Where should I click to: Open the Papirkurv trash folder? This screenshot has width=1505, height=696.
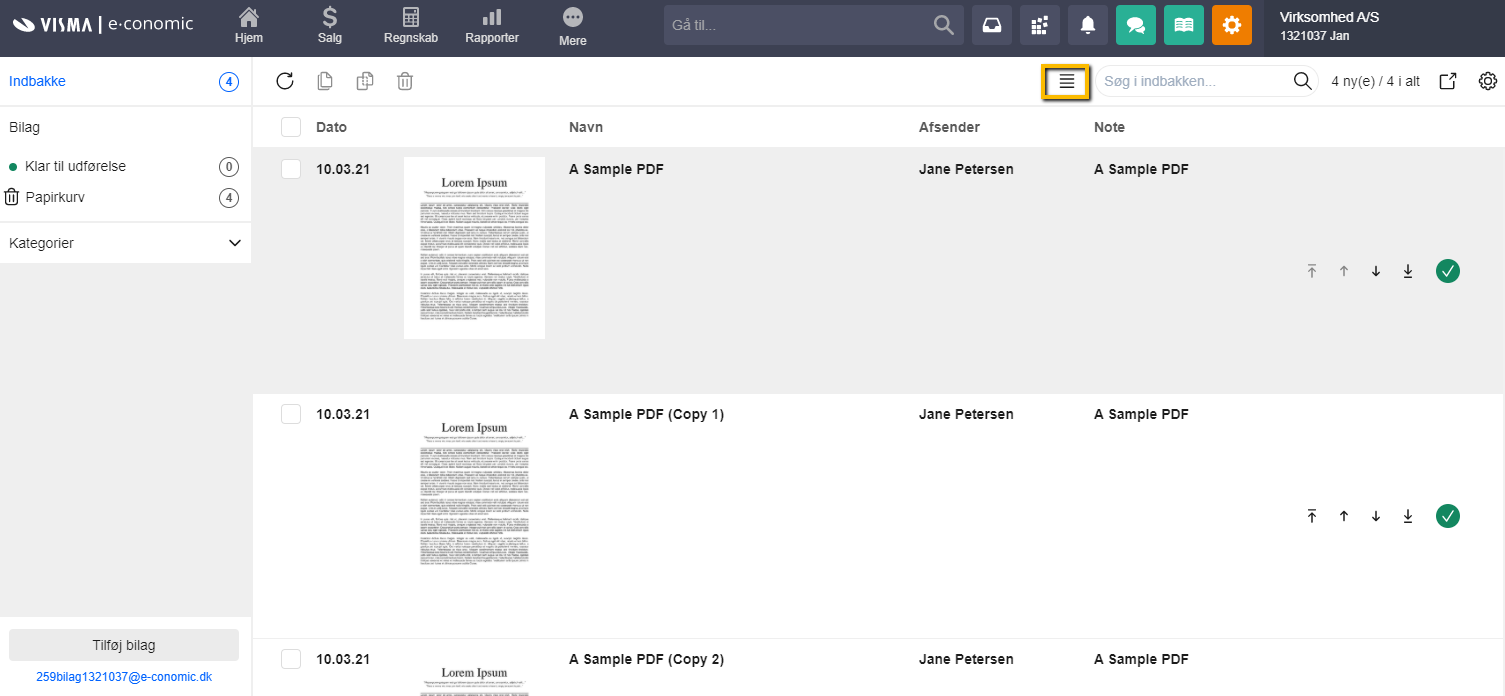pyautogui.click(x=55, y=198)
